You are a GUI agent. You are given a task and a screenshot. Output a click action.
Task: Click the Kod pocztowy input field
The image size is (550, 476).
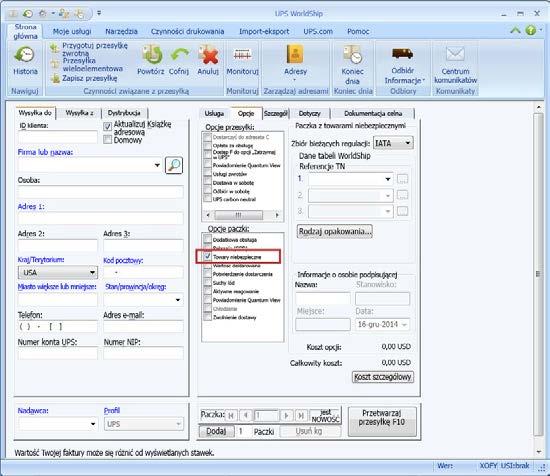(x=143, y=272)
